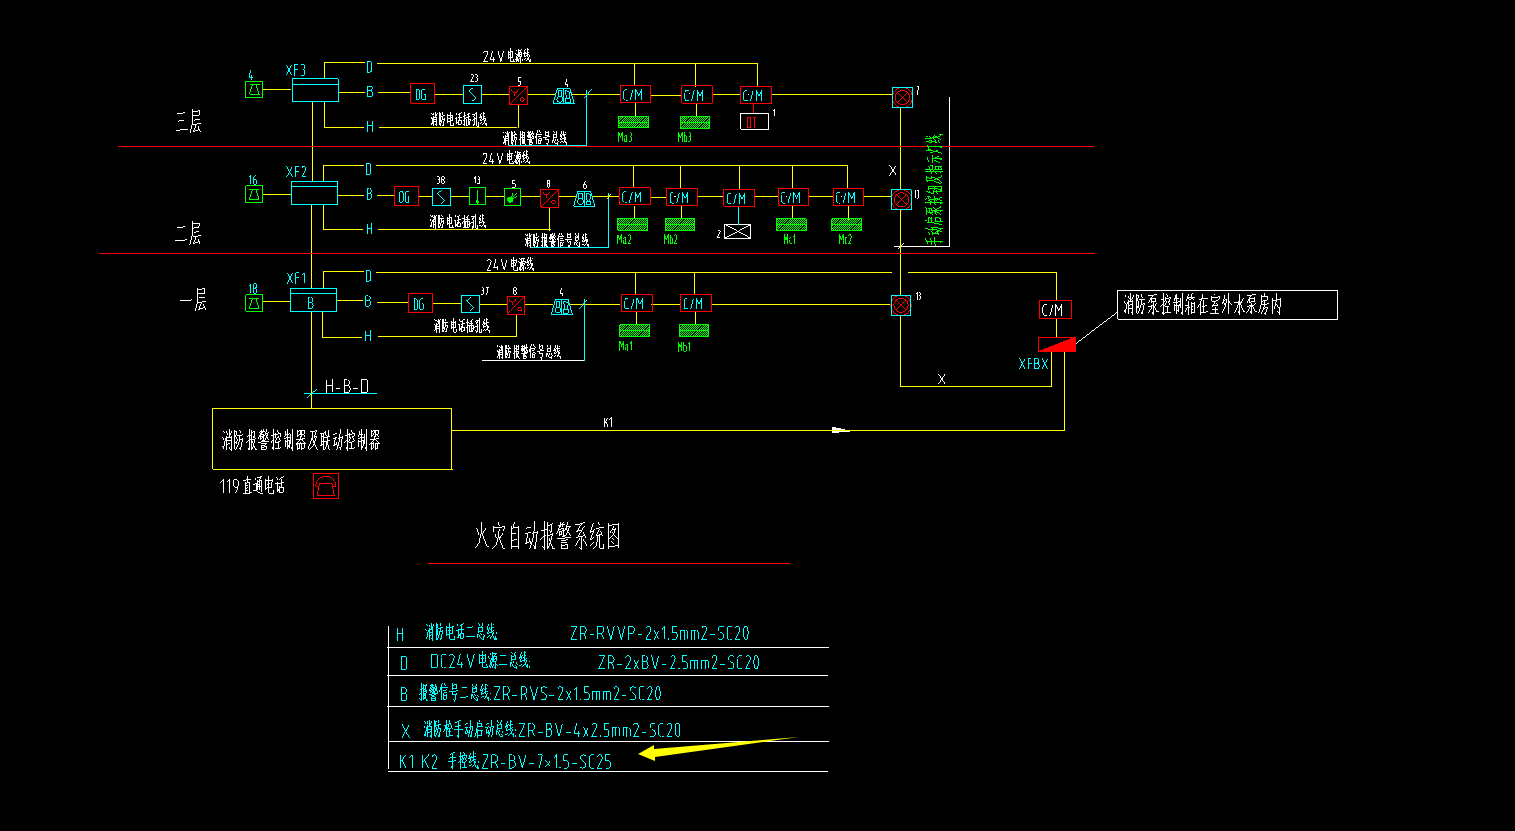Select legend text ZR-RVVP-2x1.5mm2-SC20

click(660, 633)
